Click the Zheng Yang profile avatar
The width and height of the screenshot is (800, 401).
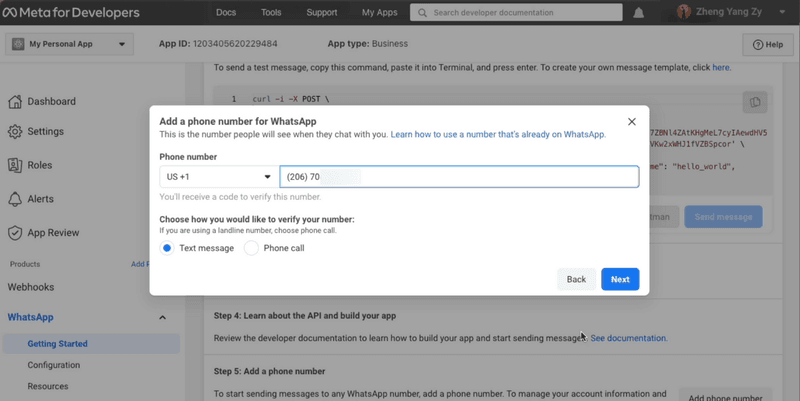(x=684, y=12)
